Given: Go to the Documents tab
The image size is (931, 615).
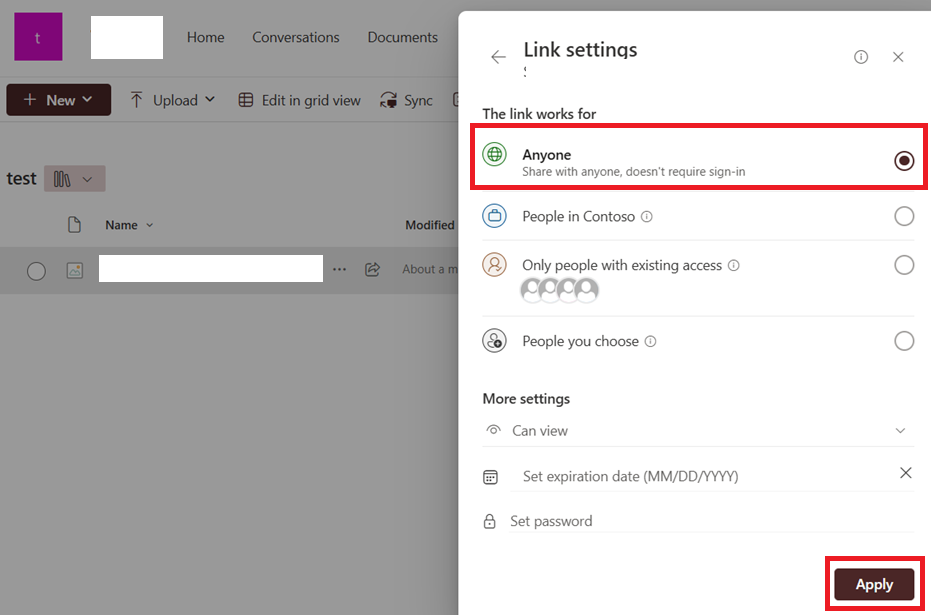Looking at the screenshot, I should 402,37.
